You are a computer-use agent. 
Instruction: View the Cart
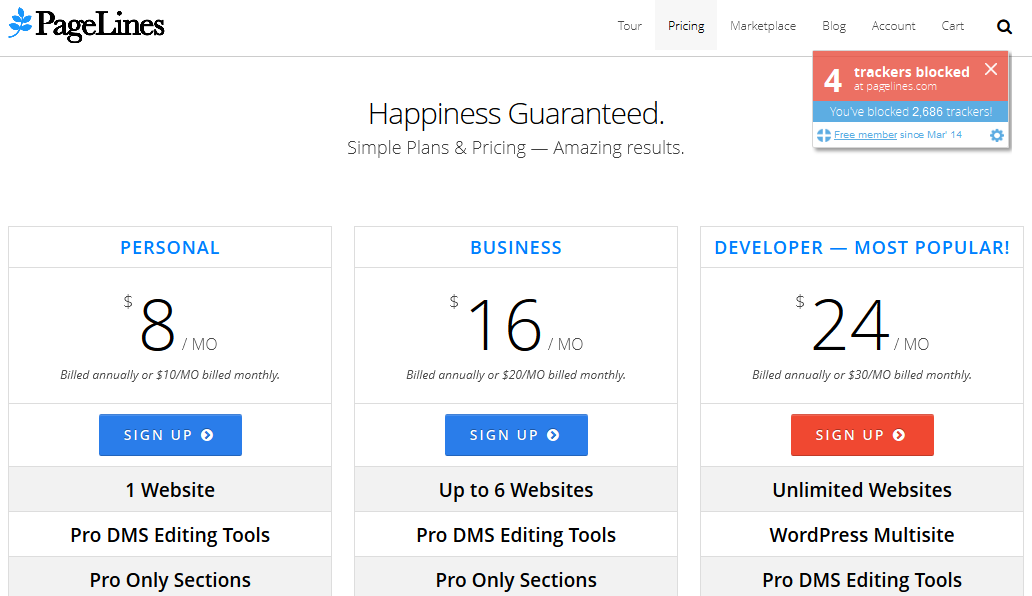[953, 26]
